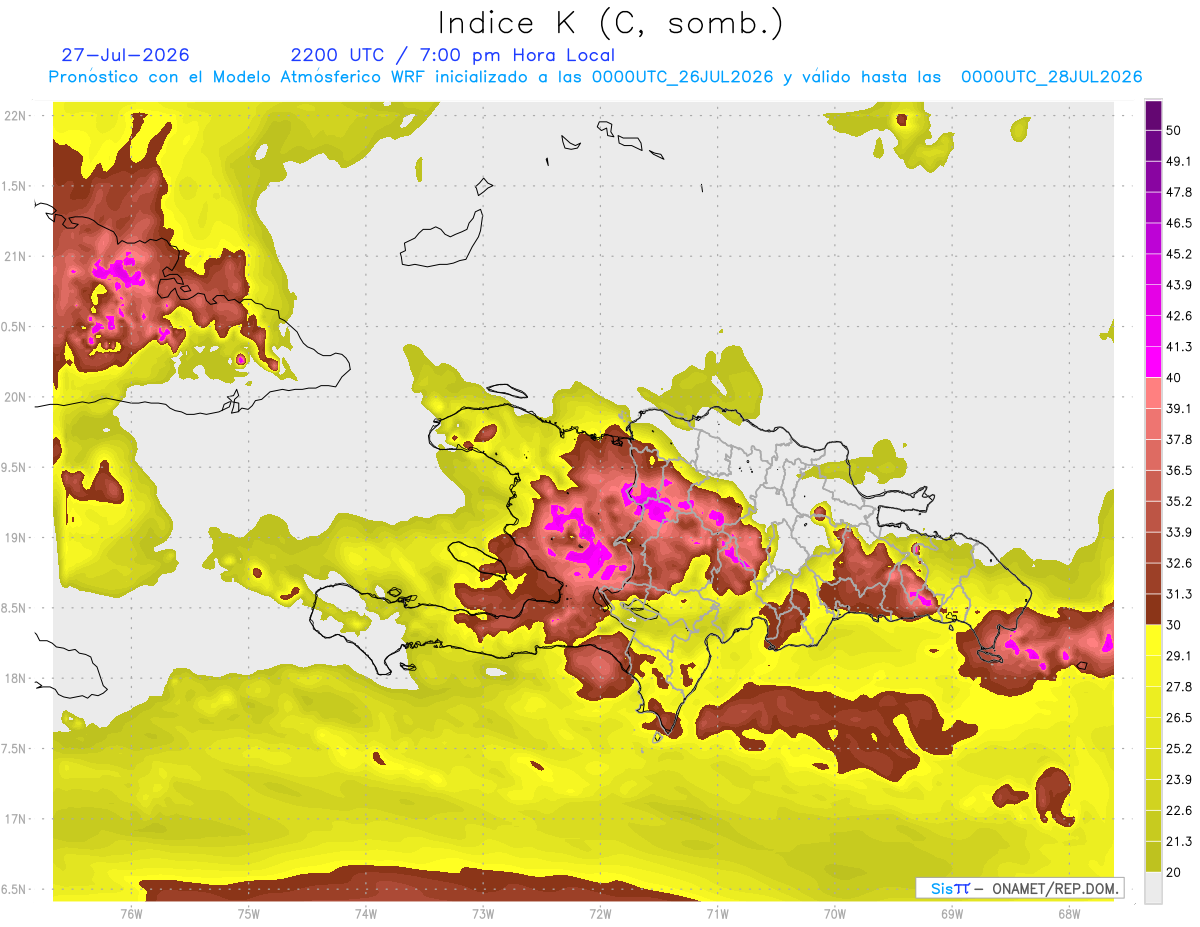Click the bright yellow swatch between 29.1 and 30

coord(1154,640)
